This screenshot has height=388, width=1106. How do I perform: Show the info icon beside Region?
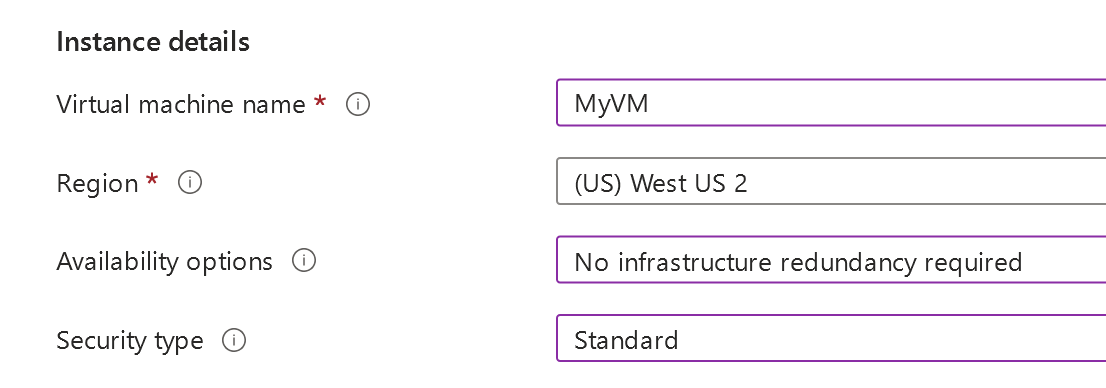pyautogui.click(x=190, y=183)
